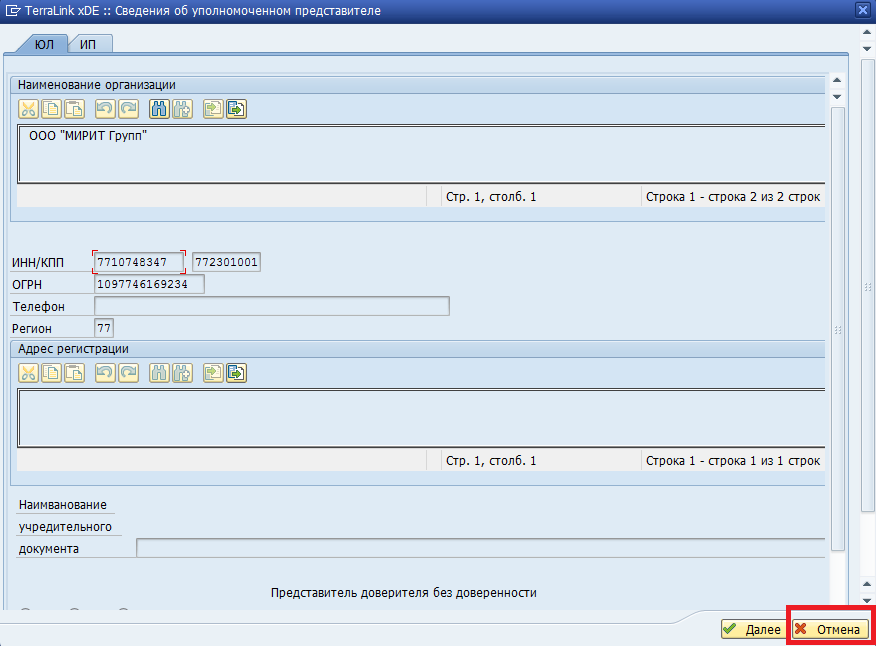This screenshot has width=876, height=646.
Task: Click the Отмена button
Action: (828, 630)
